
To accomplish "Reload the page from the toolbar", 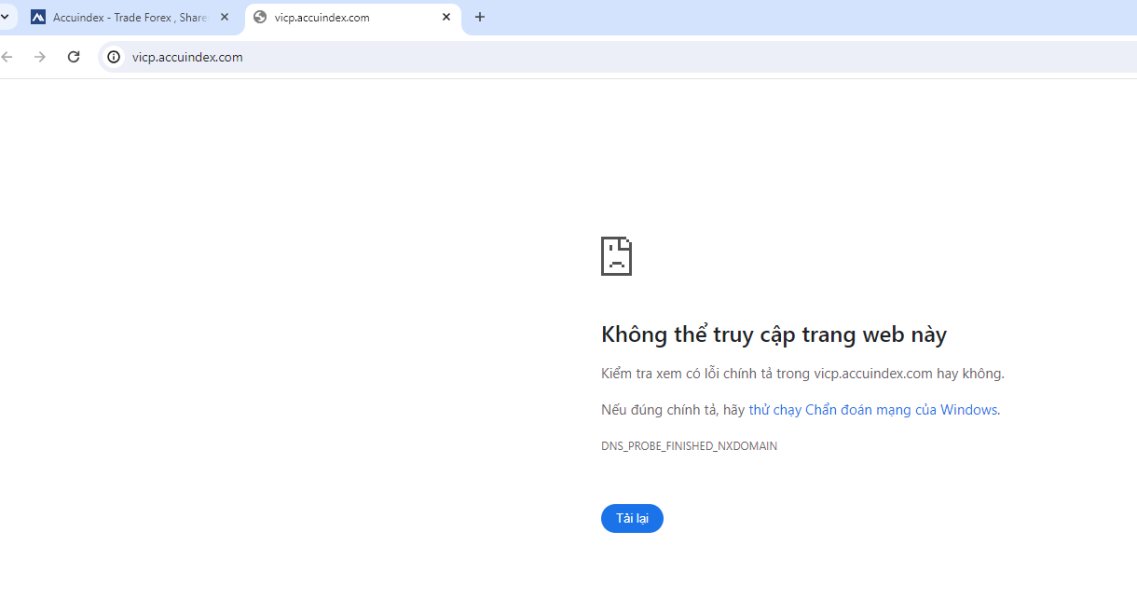I will tap(73, 57).
